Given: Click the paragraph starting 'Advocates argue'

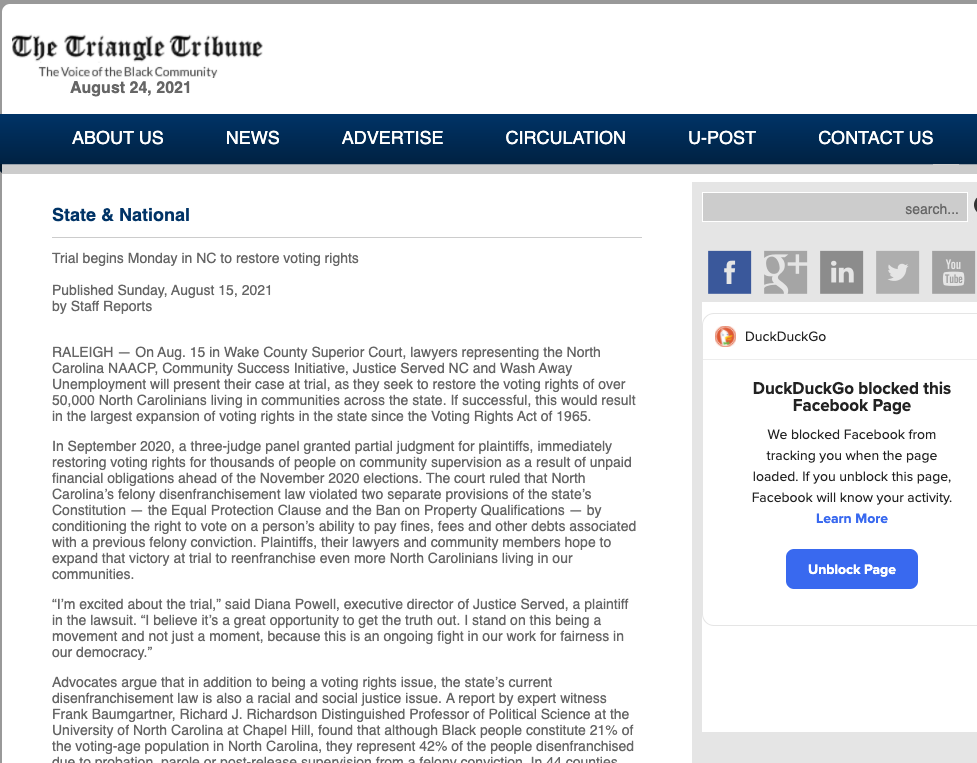Looking at the screenshot, I should (343, 721).
